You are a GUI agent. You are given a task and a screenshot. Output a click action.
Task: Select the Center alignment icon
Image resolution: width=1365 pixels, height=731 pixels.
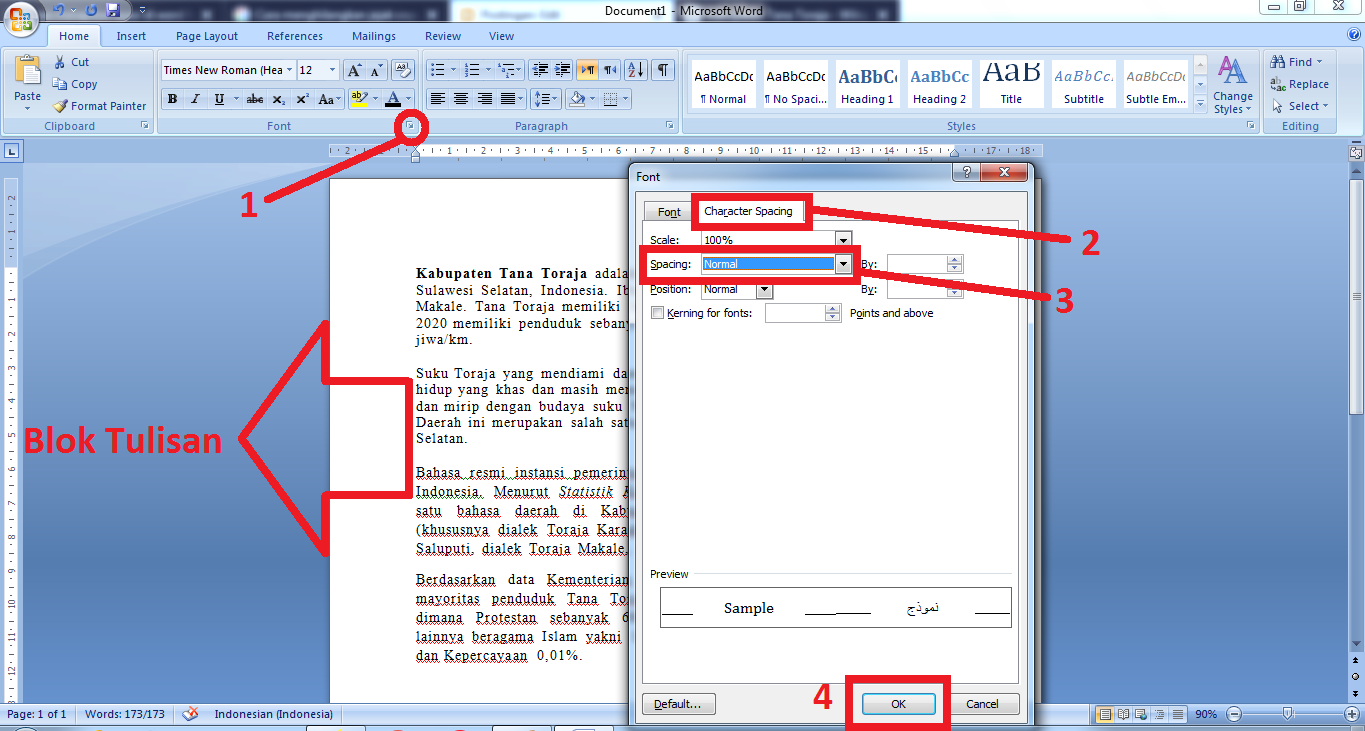461,98
